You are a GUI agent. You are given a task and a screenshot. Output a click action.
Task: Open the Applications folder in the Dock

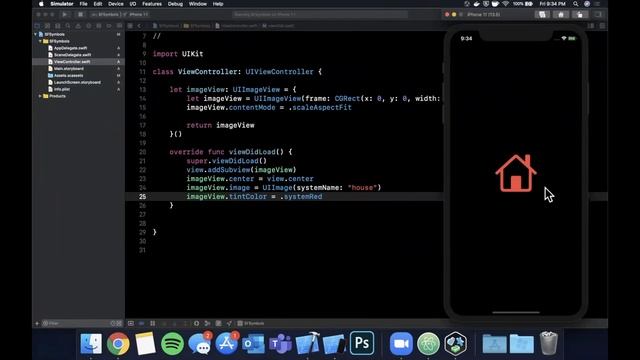494,343
